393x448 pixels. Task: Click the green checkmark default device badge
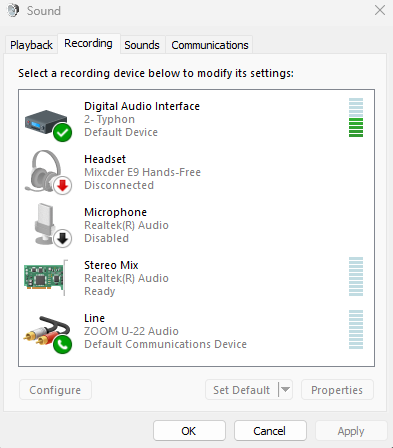62,132
